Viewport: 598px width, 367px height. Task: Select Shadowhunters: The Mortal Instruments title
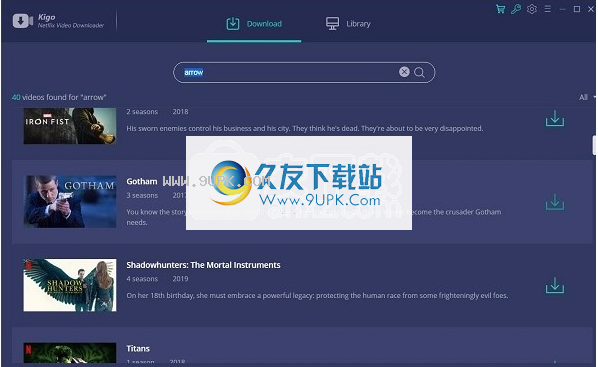[x=203, y=265]
